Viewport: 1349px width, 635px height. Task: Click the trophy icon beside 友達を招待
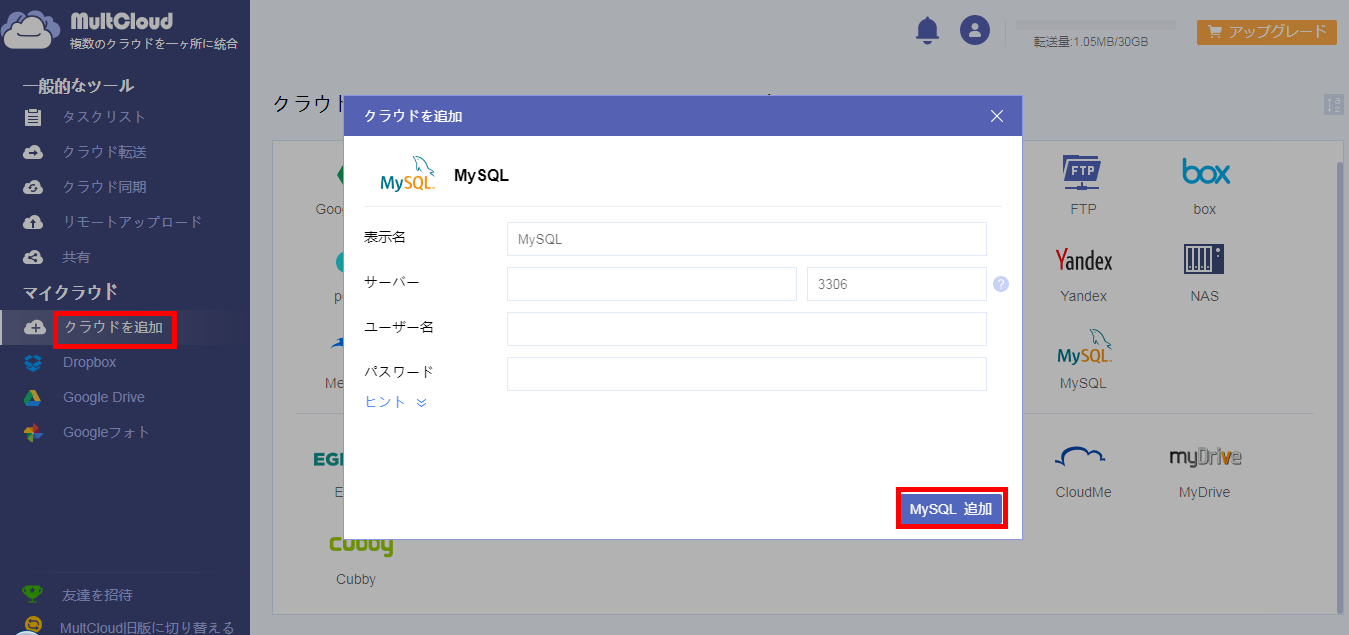33,594
